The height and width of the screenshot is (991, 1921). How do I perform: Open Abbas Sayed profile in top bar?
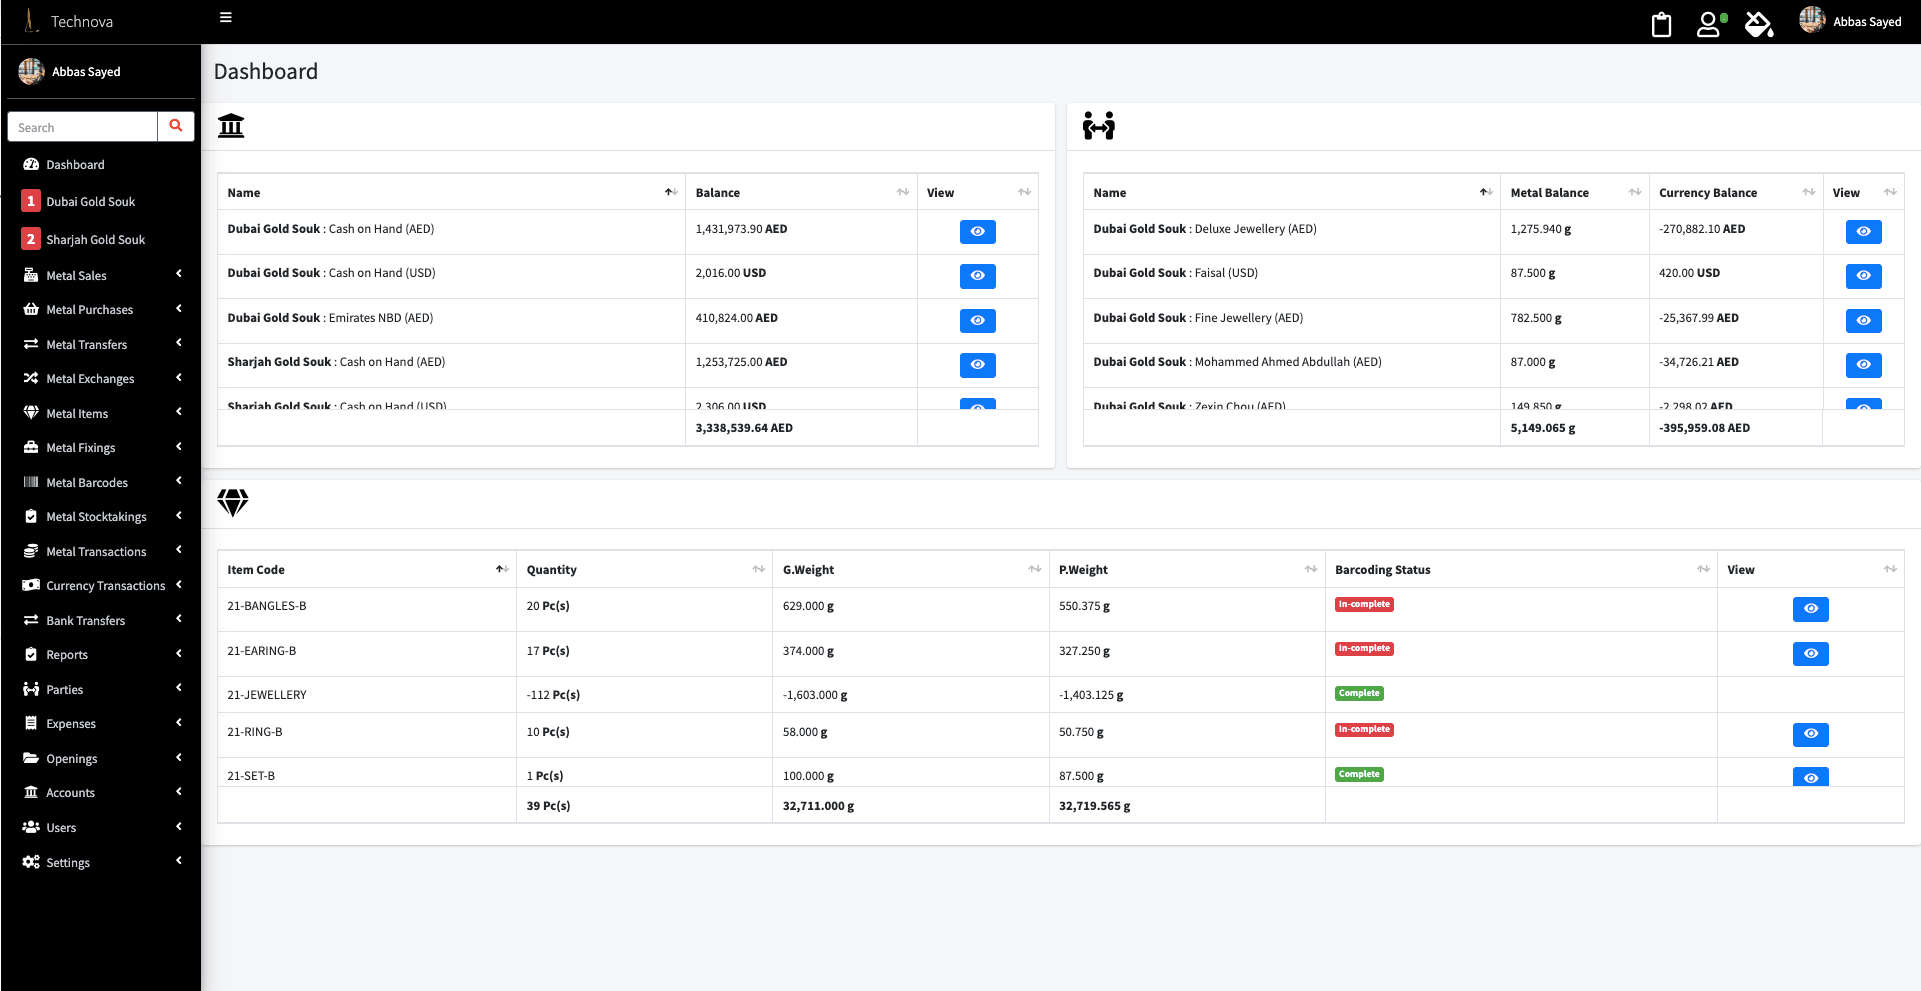(1851, 21)
